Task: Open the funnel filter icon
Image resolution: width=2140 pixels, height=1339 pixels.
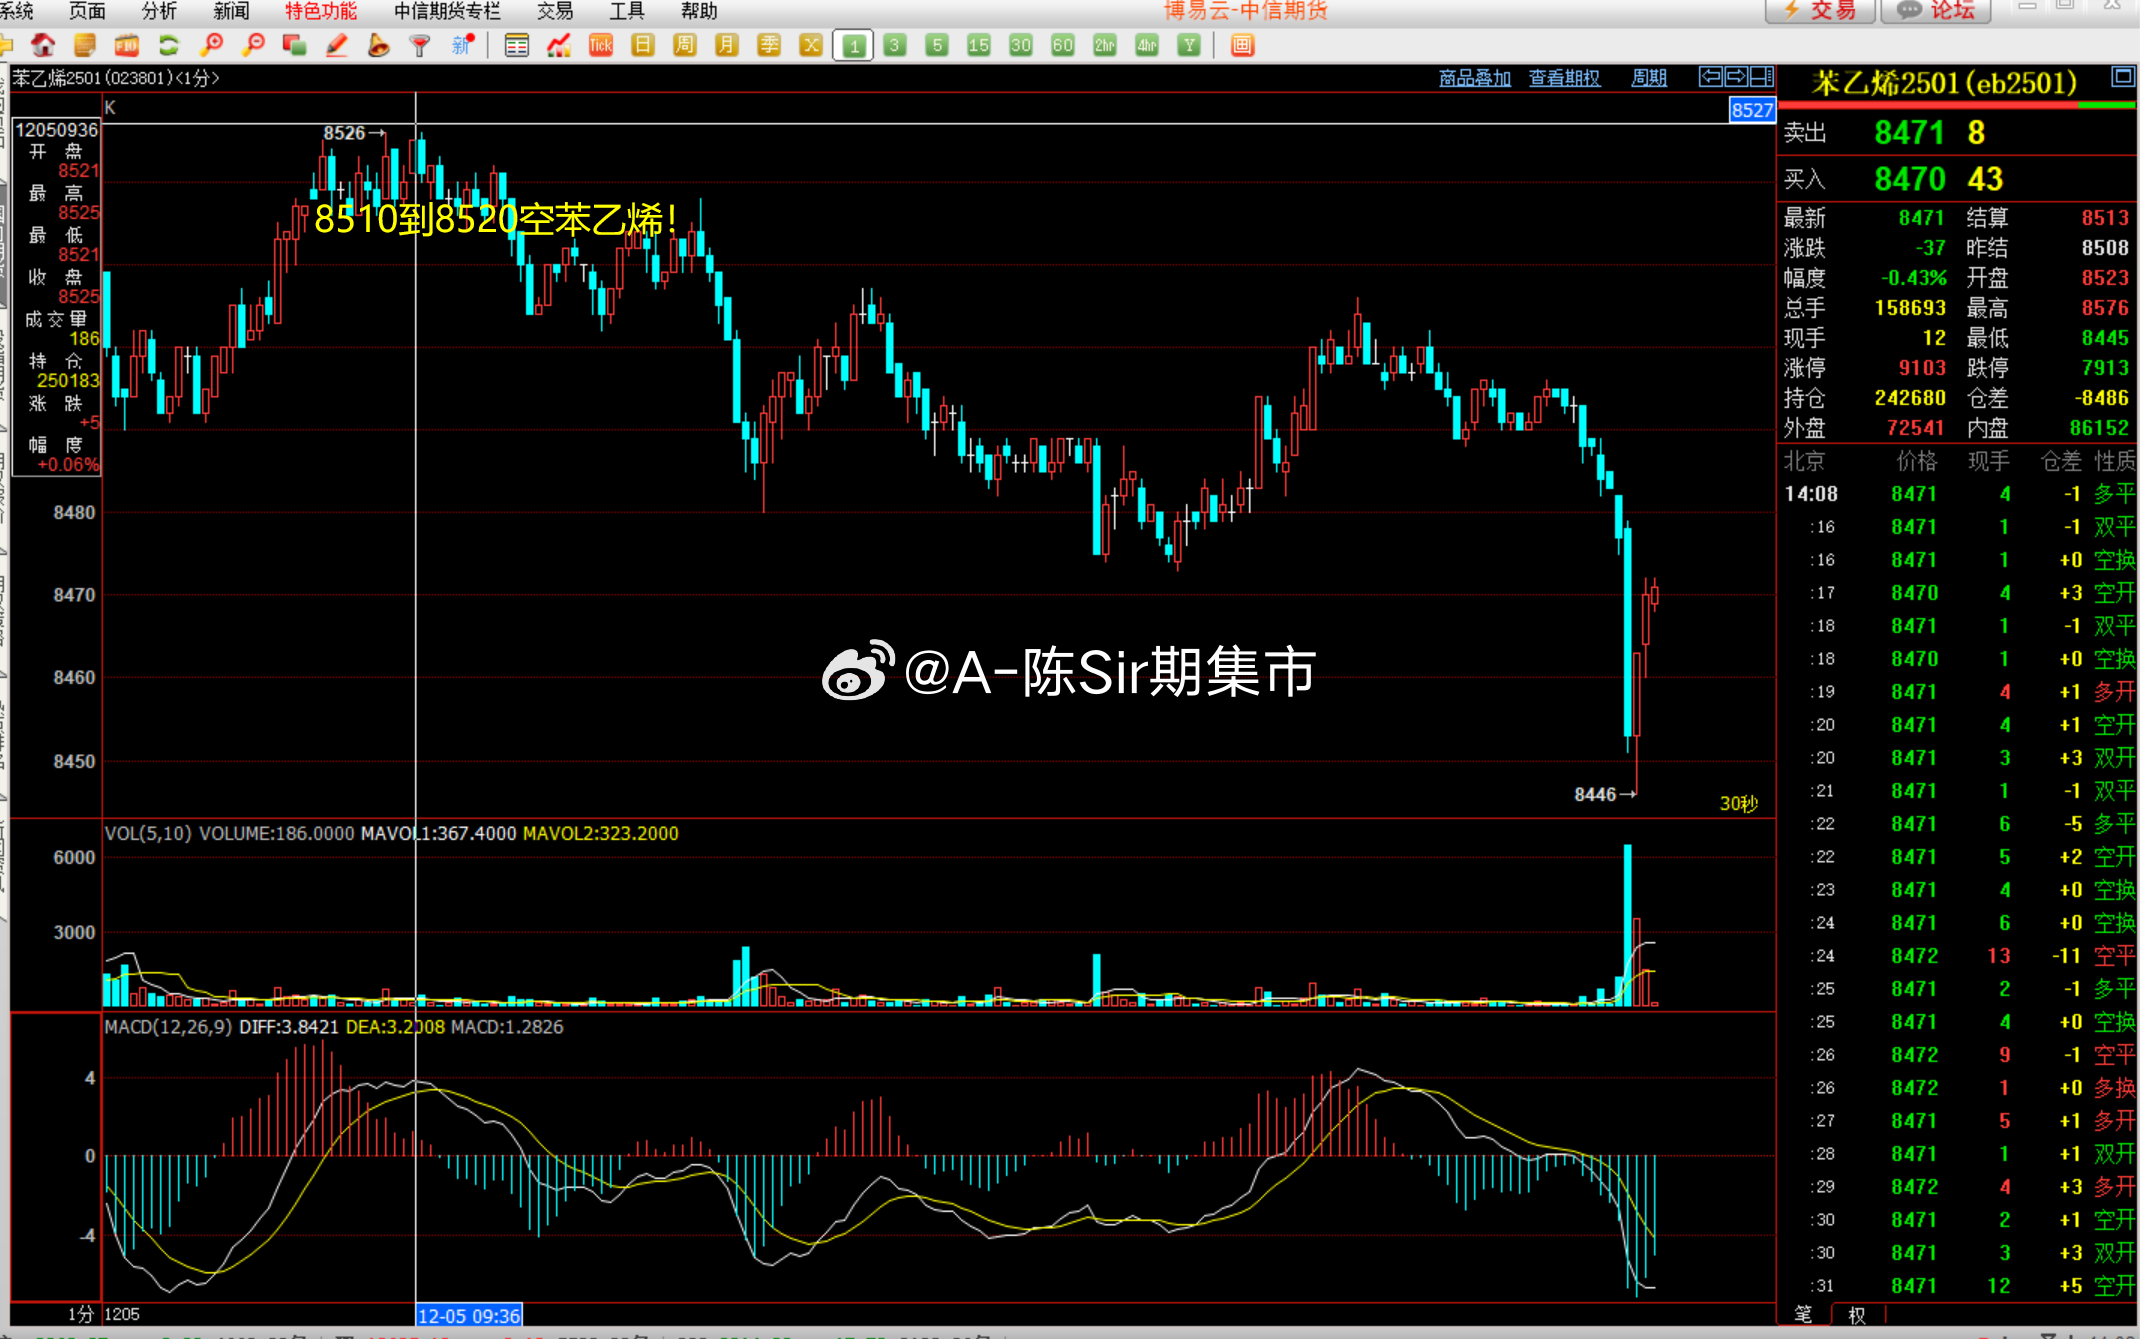Action: 420,45
